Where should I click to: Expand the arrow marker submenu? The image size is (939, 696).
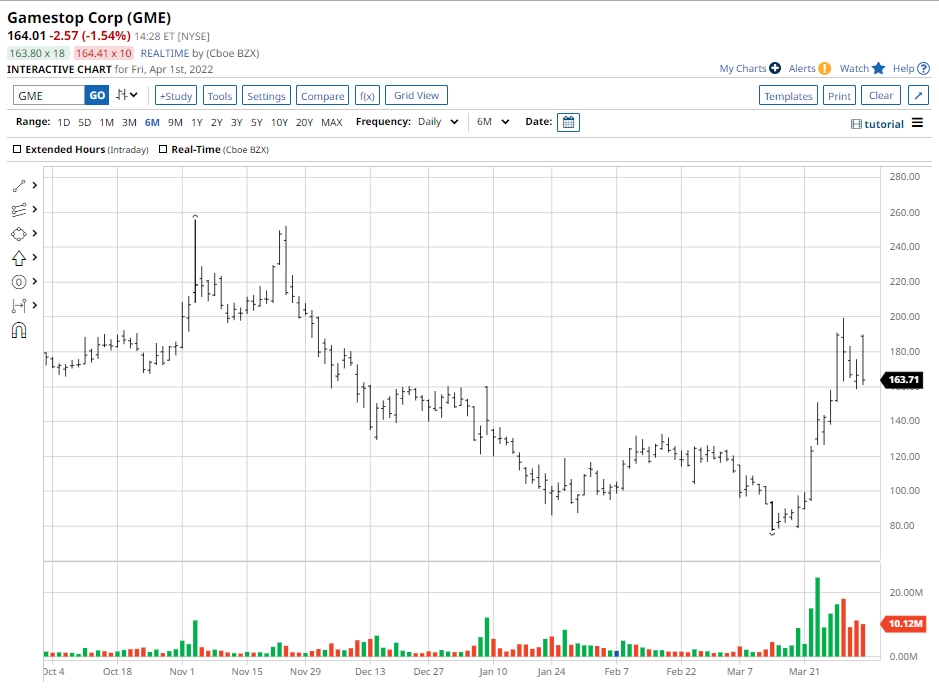[35, 258]
